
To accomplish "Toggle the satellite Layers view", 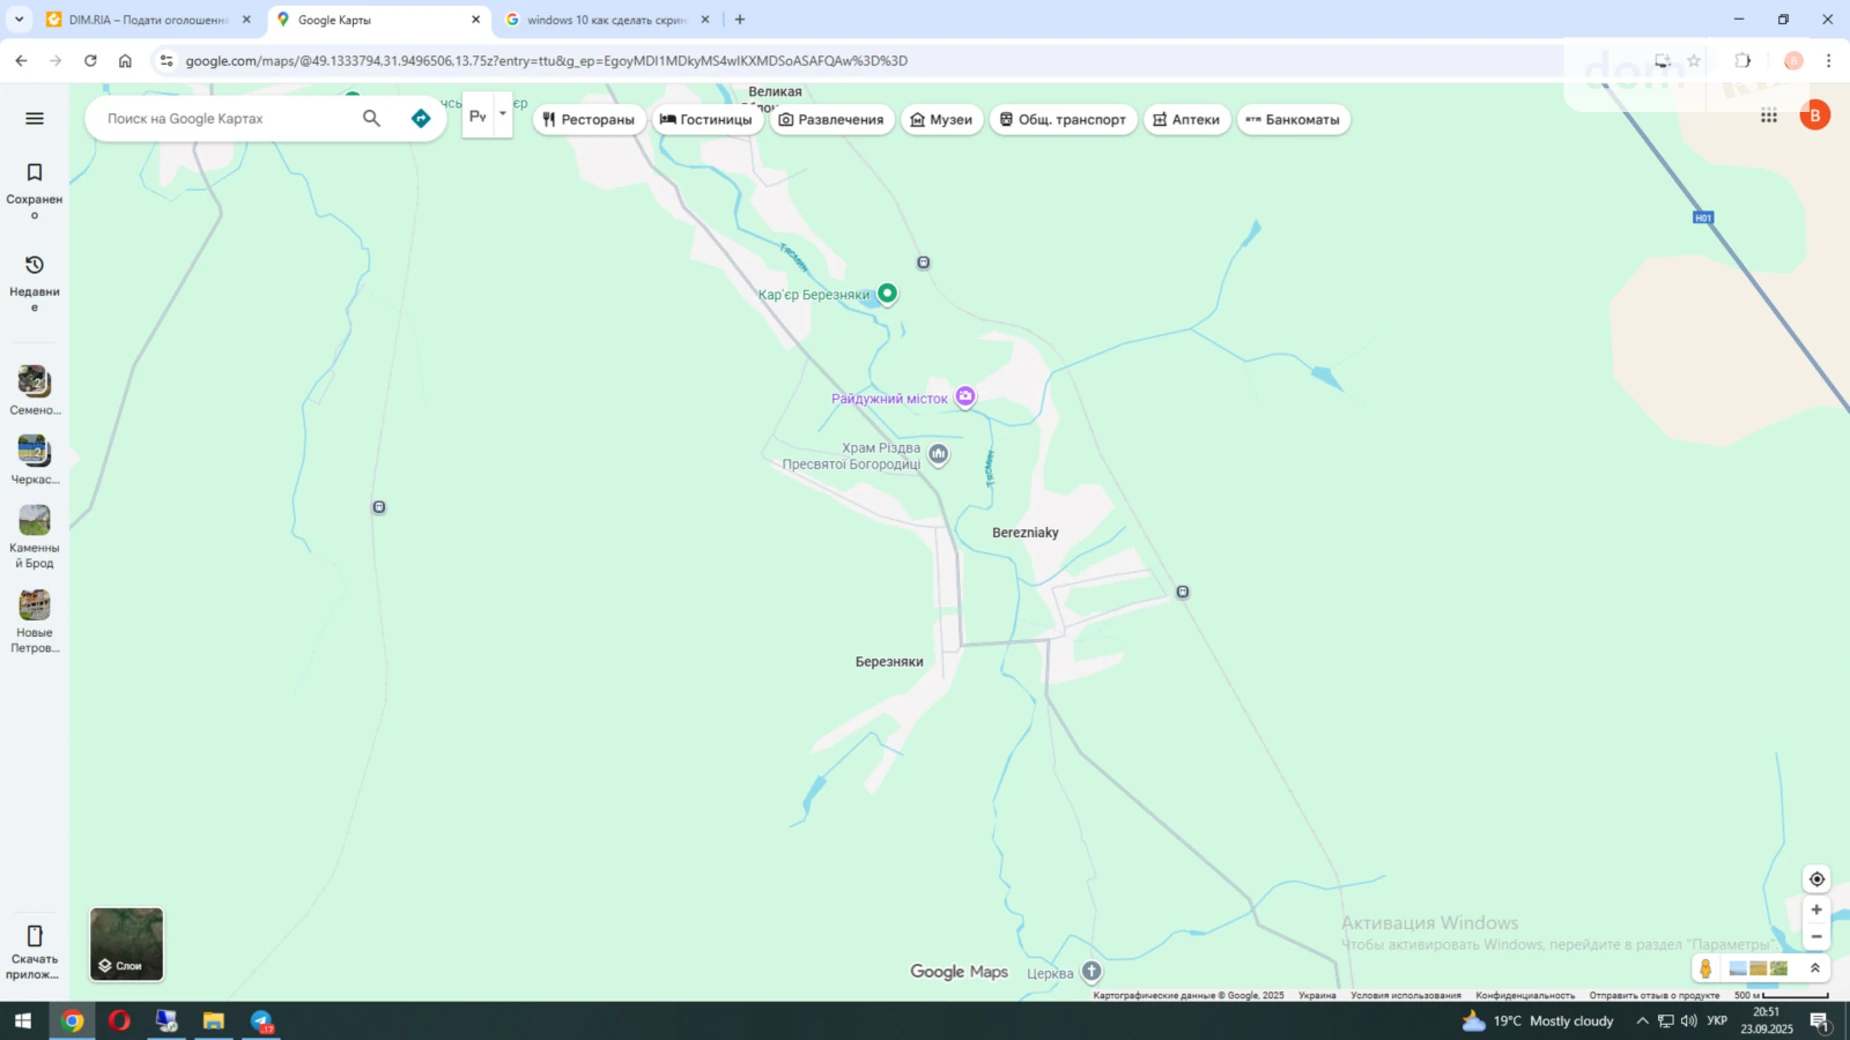I will coord(126,944).
